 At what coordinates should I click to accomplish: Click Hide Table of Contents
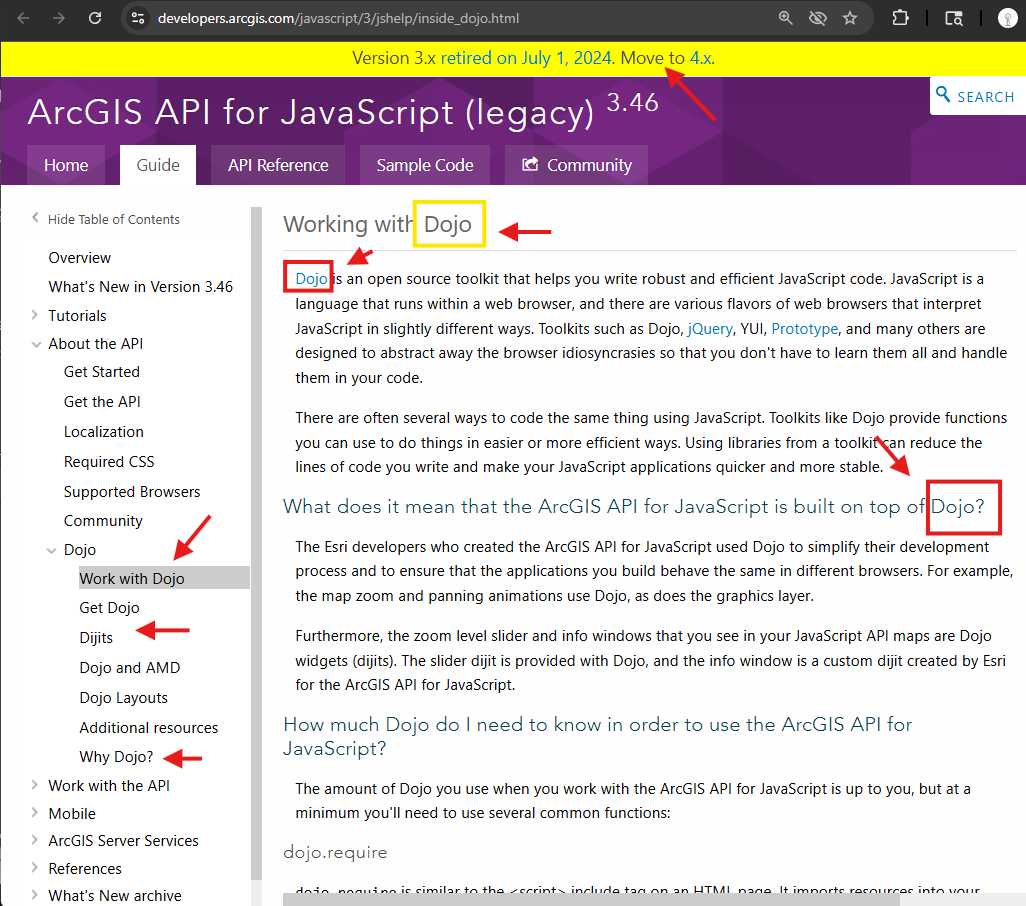113,219
